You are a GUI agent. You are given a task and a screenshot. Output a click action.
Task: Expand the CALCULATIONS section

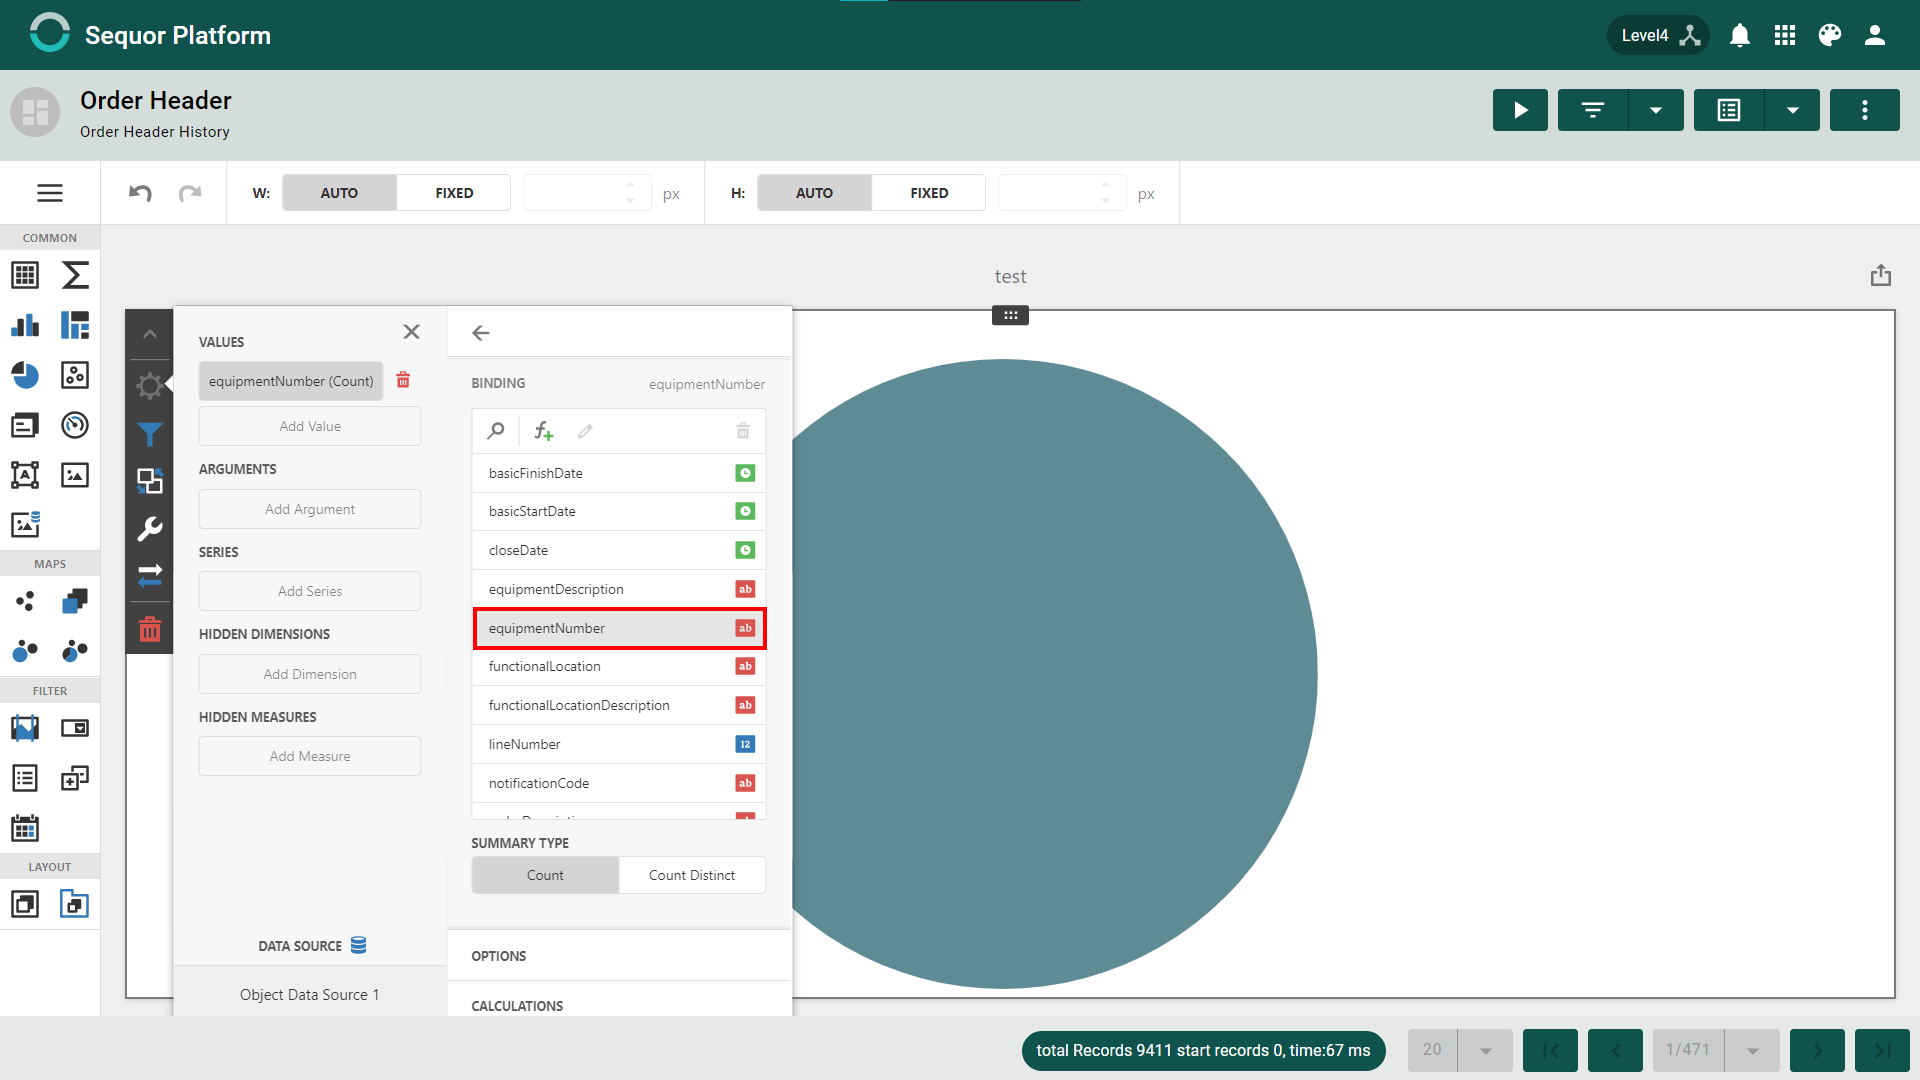pos(619,1001)
